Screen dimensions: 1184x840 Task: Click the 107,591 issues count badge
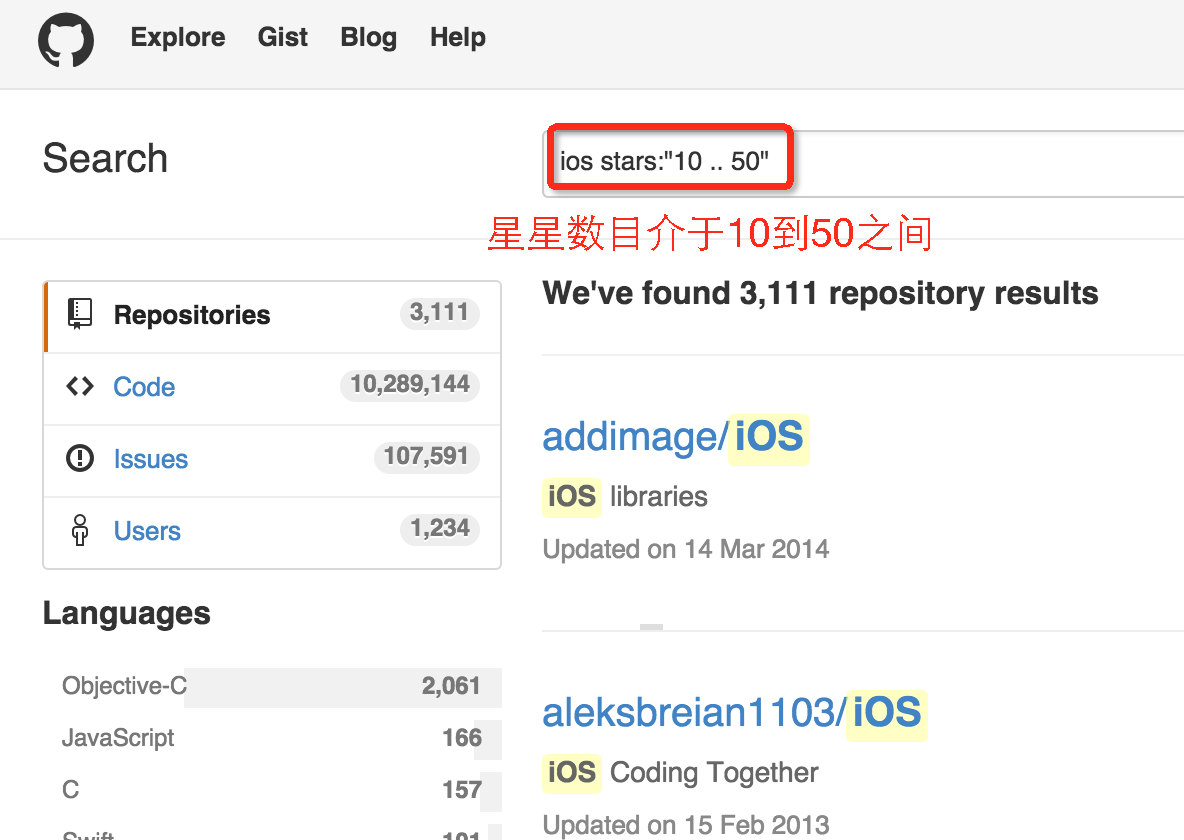pyautogui.click(x=427, y=457)
